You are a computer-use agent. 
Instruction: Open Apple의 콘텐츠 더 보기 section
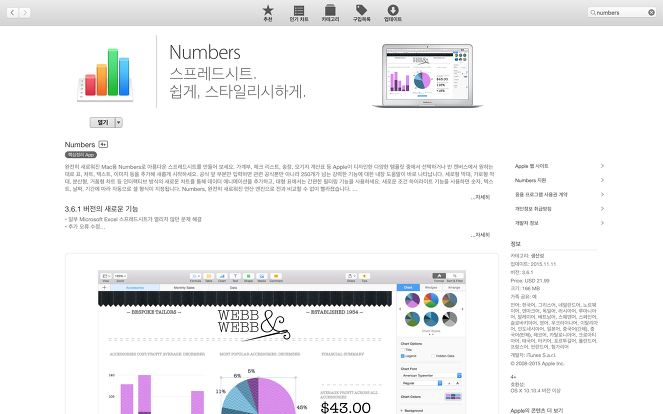(537, 410)
